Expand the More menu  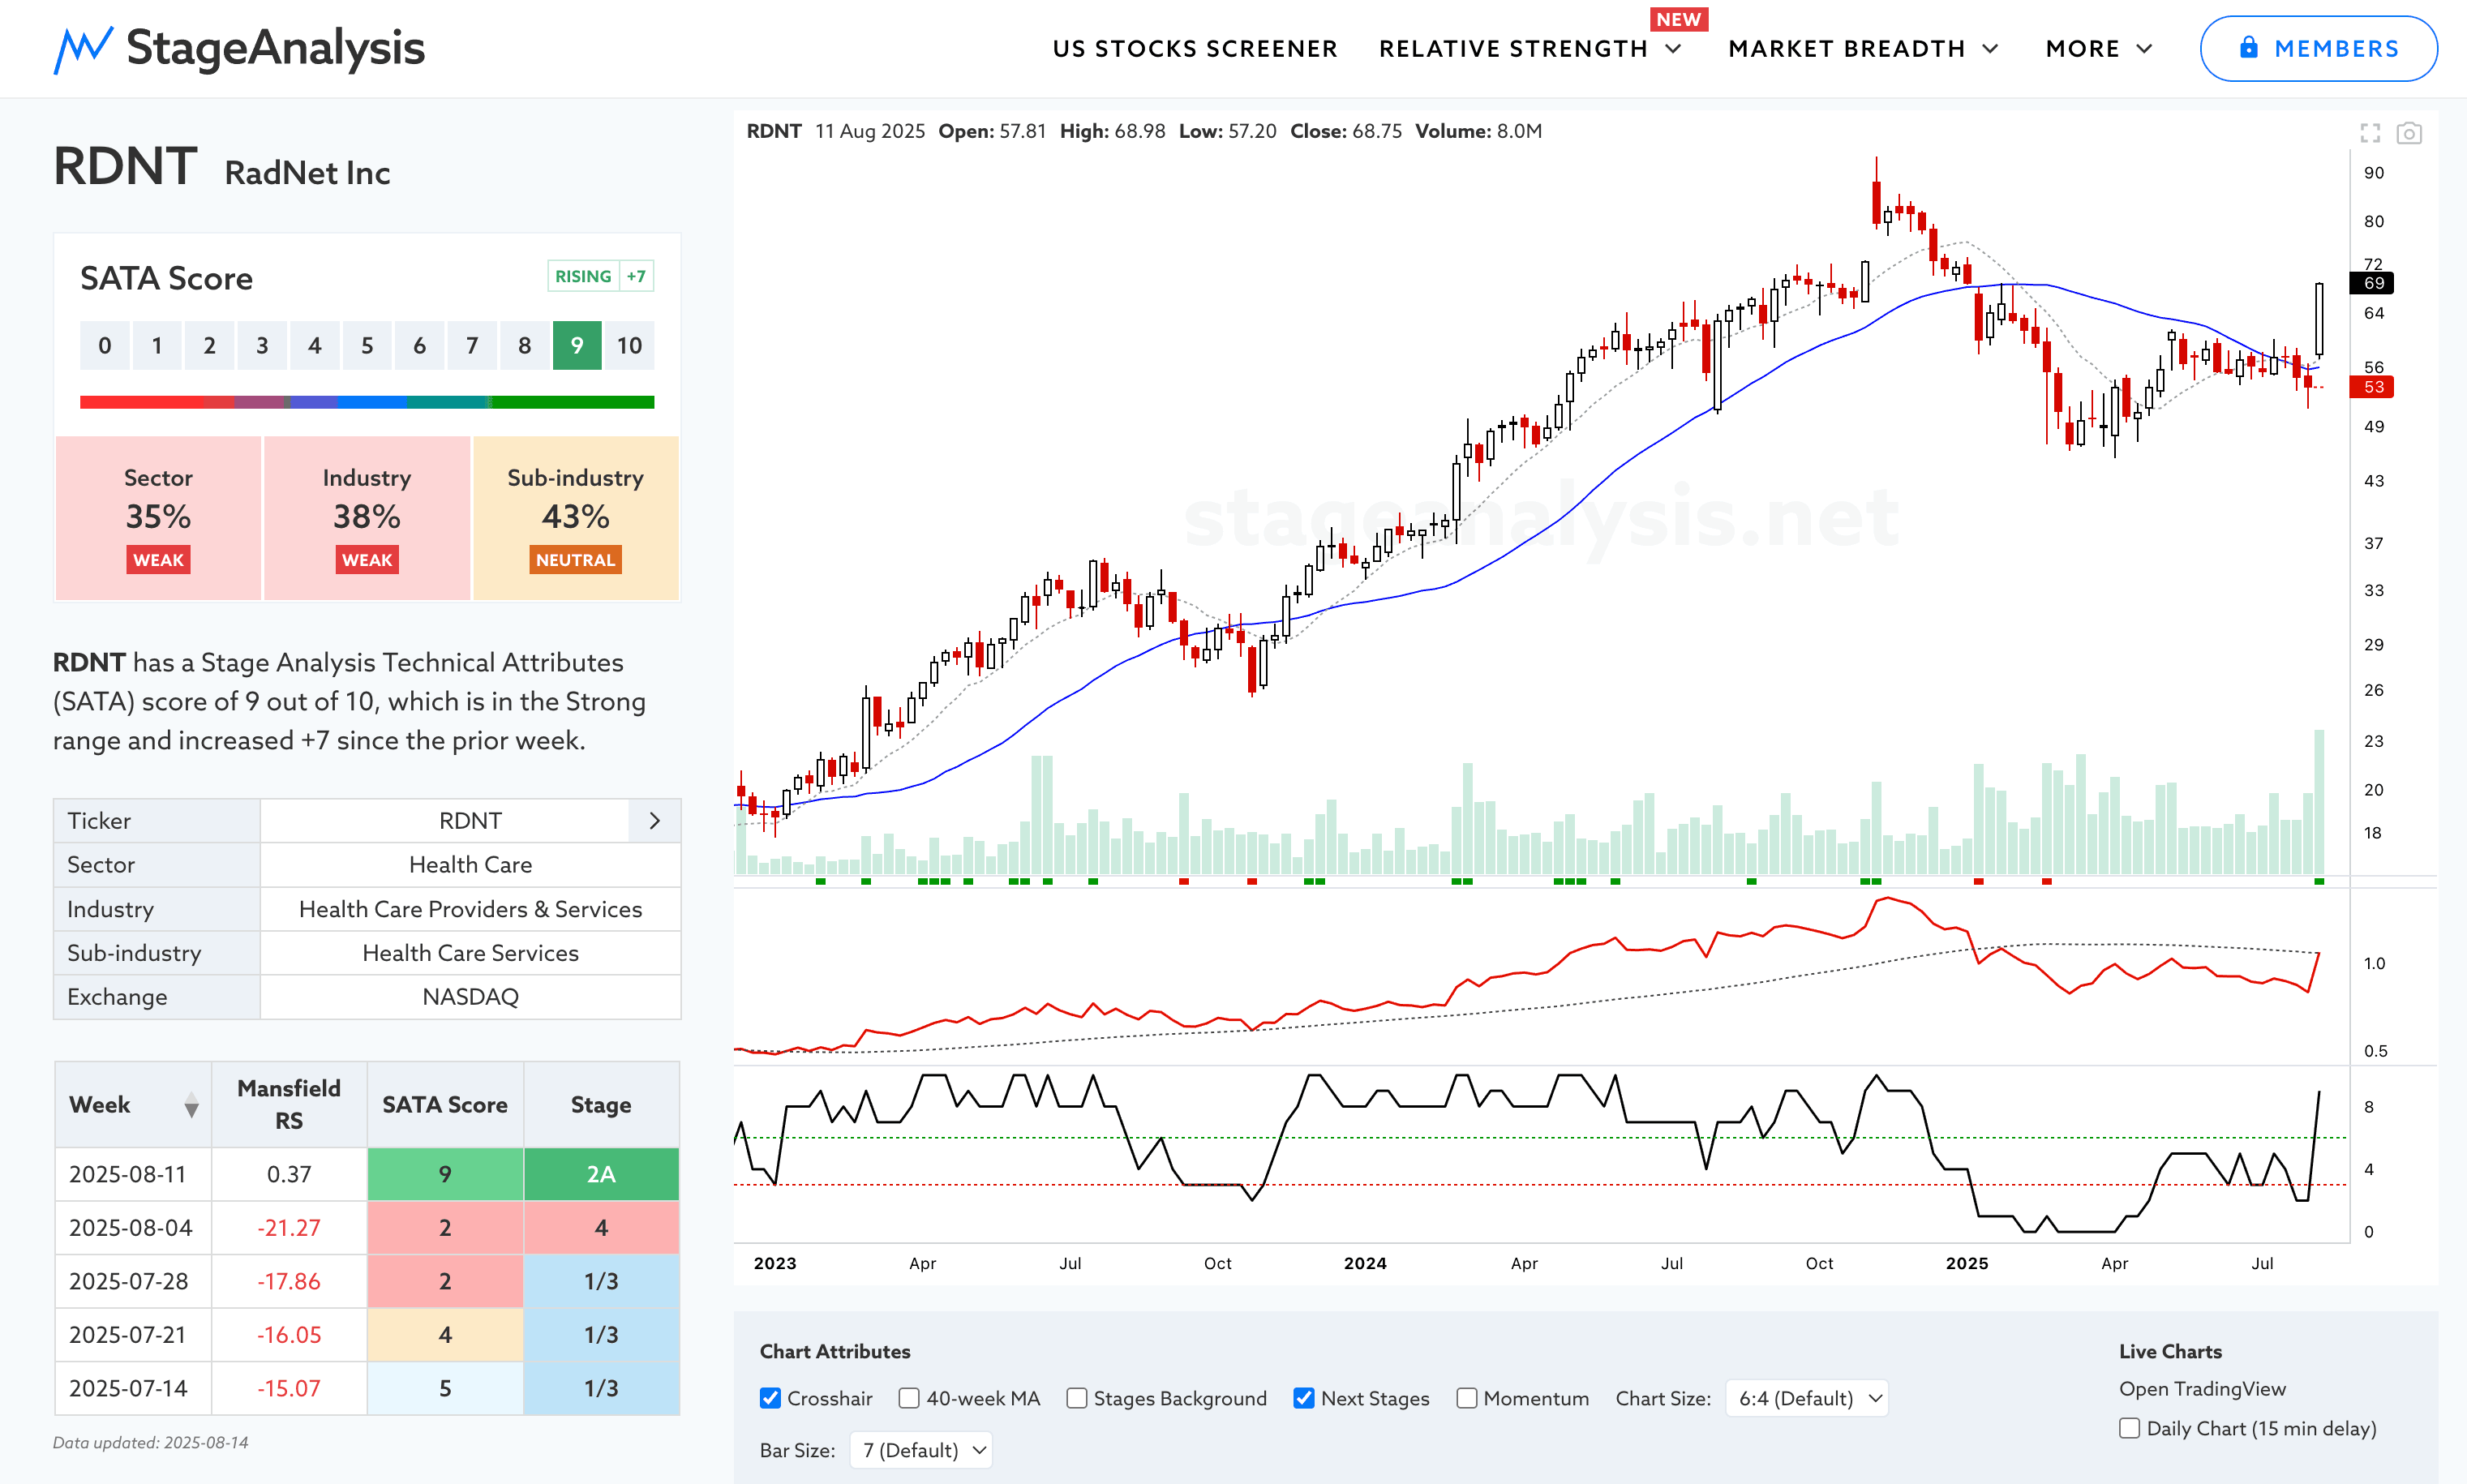2098,49
